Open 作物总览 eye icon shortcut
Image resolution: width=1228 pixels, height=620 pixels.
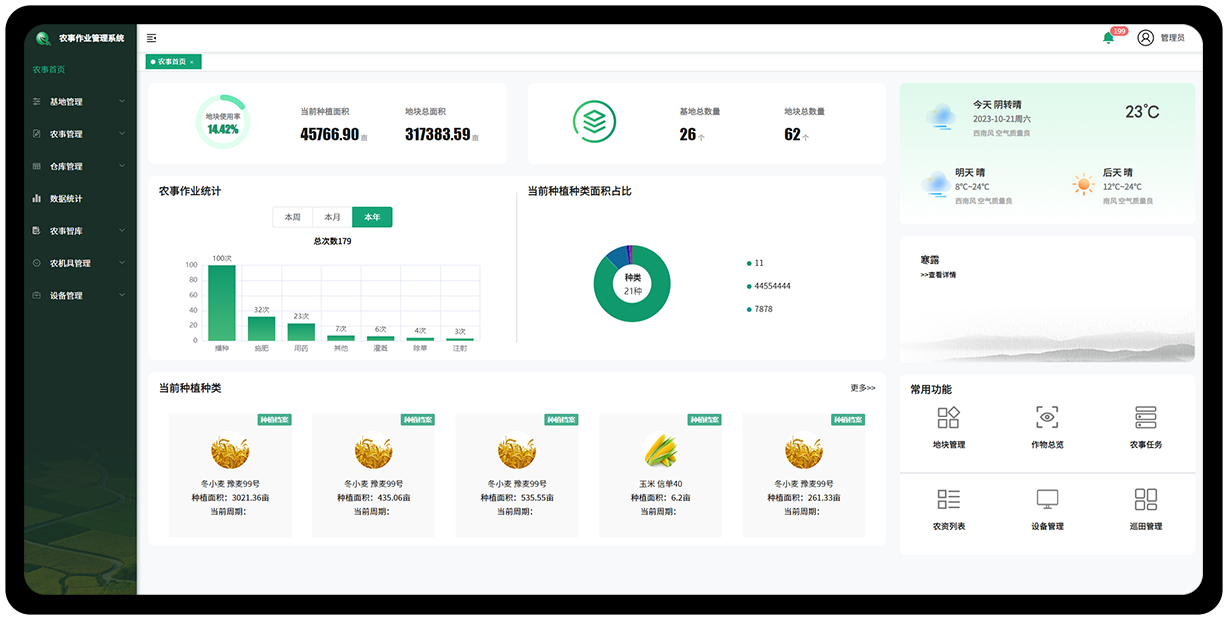click(1047, 418)
